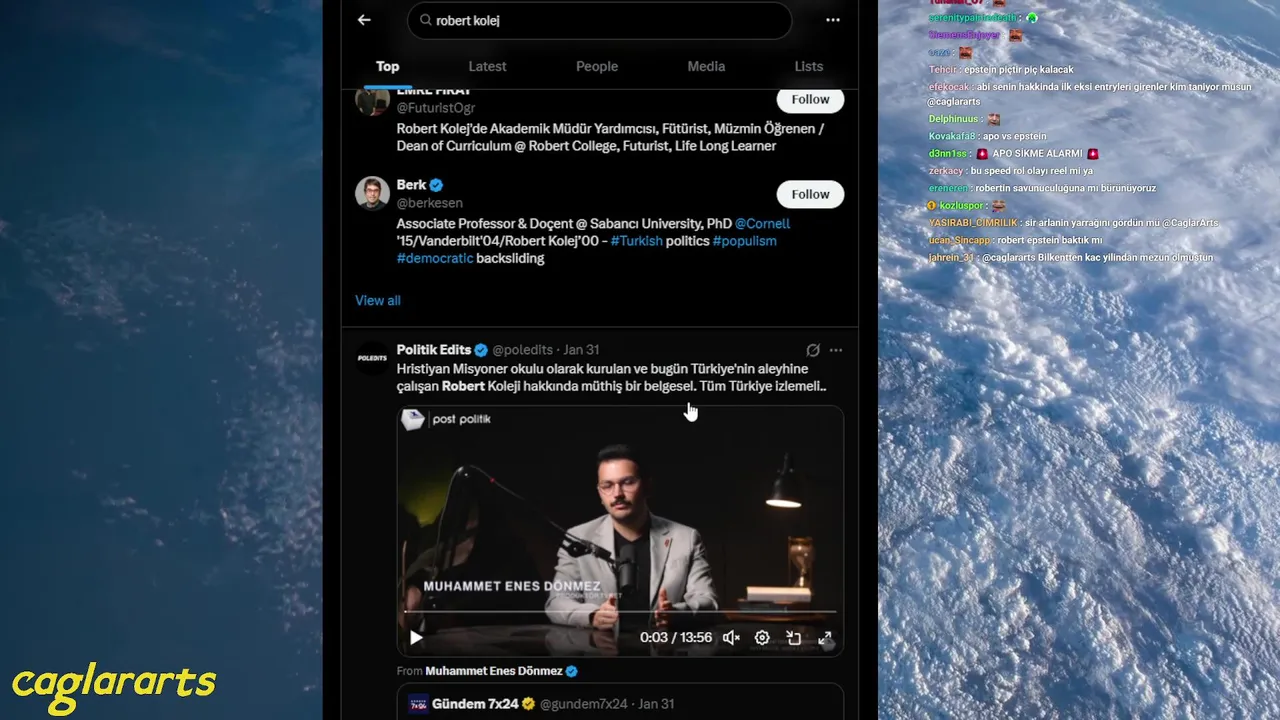Image resolution: width=1280 pixels, height=720 pixels.
Task: Open Politik Edits post date Jan 31
Action: pos(581,350)
